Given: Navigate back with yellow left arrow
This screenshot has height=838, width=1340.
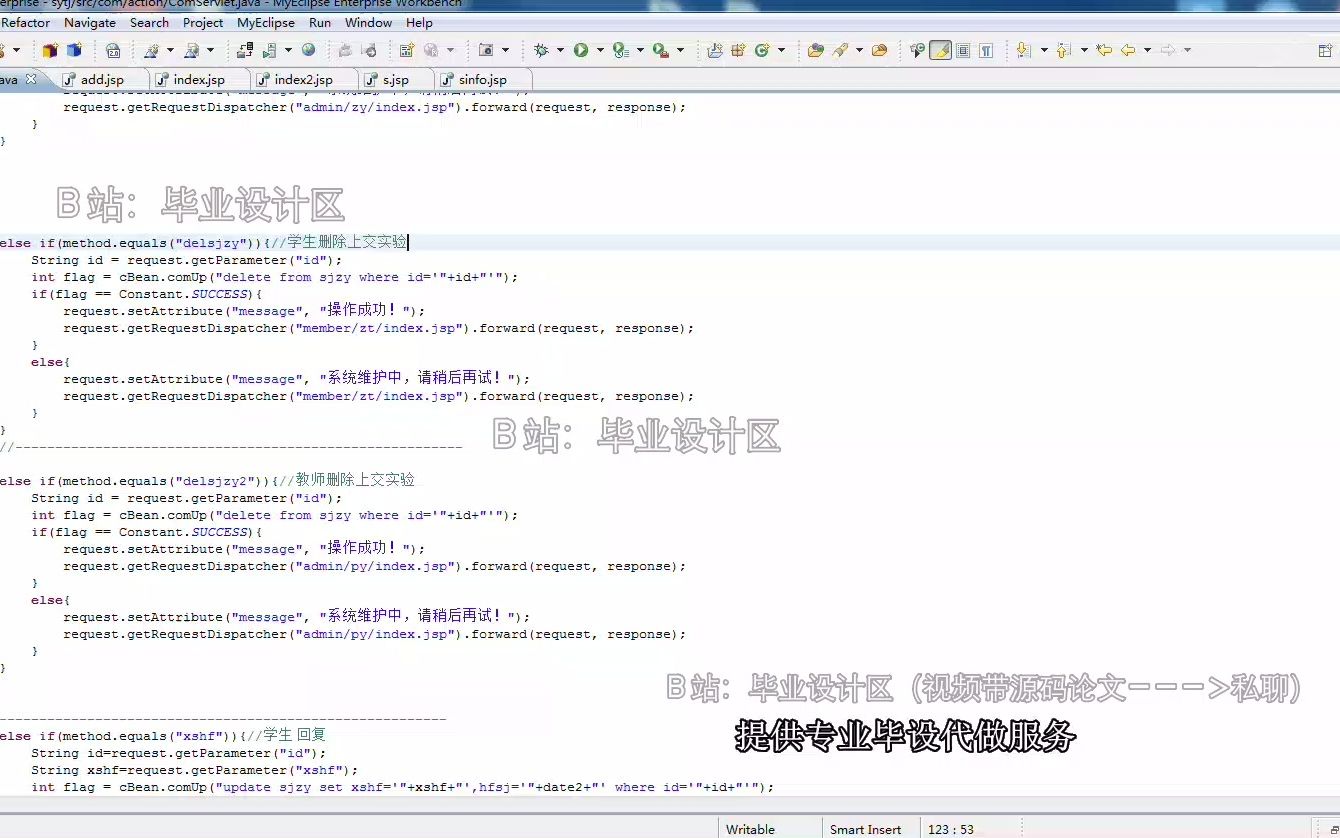Looking at the screenshot, I should 1128,50.
